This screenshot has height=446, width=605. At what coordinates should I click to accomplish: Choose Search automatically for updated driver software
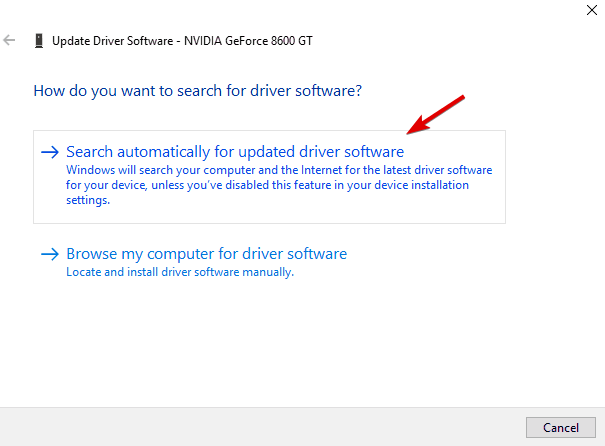(269, 177)
